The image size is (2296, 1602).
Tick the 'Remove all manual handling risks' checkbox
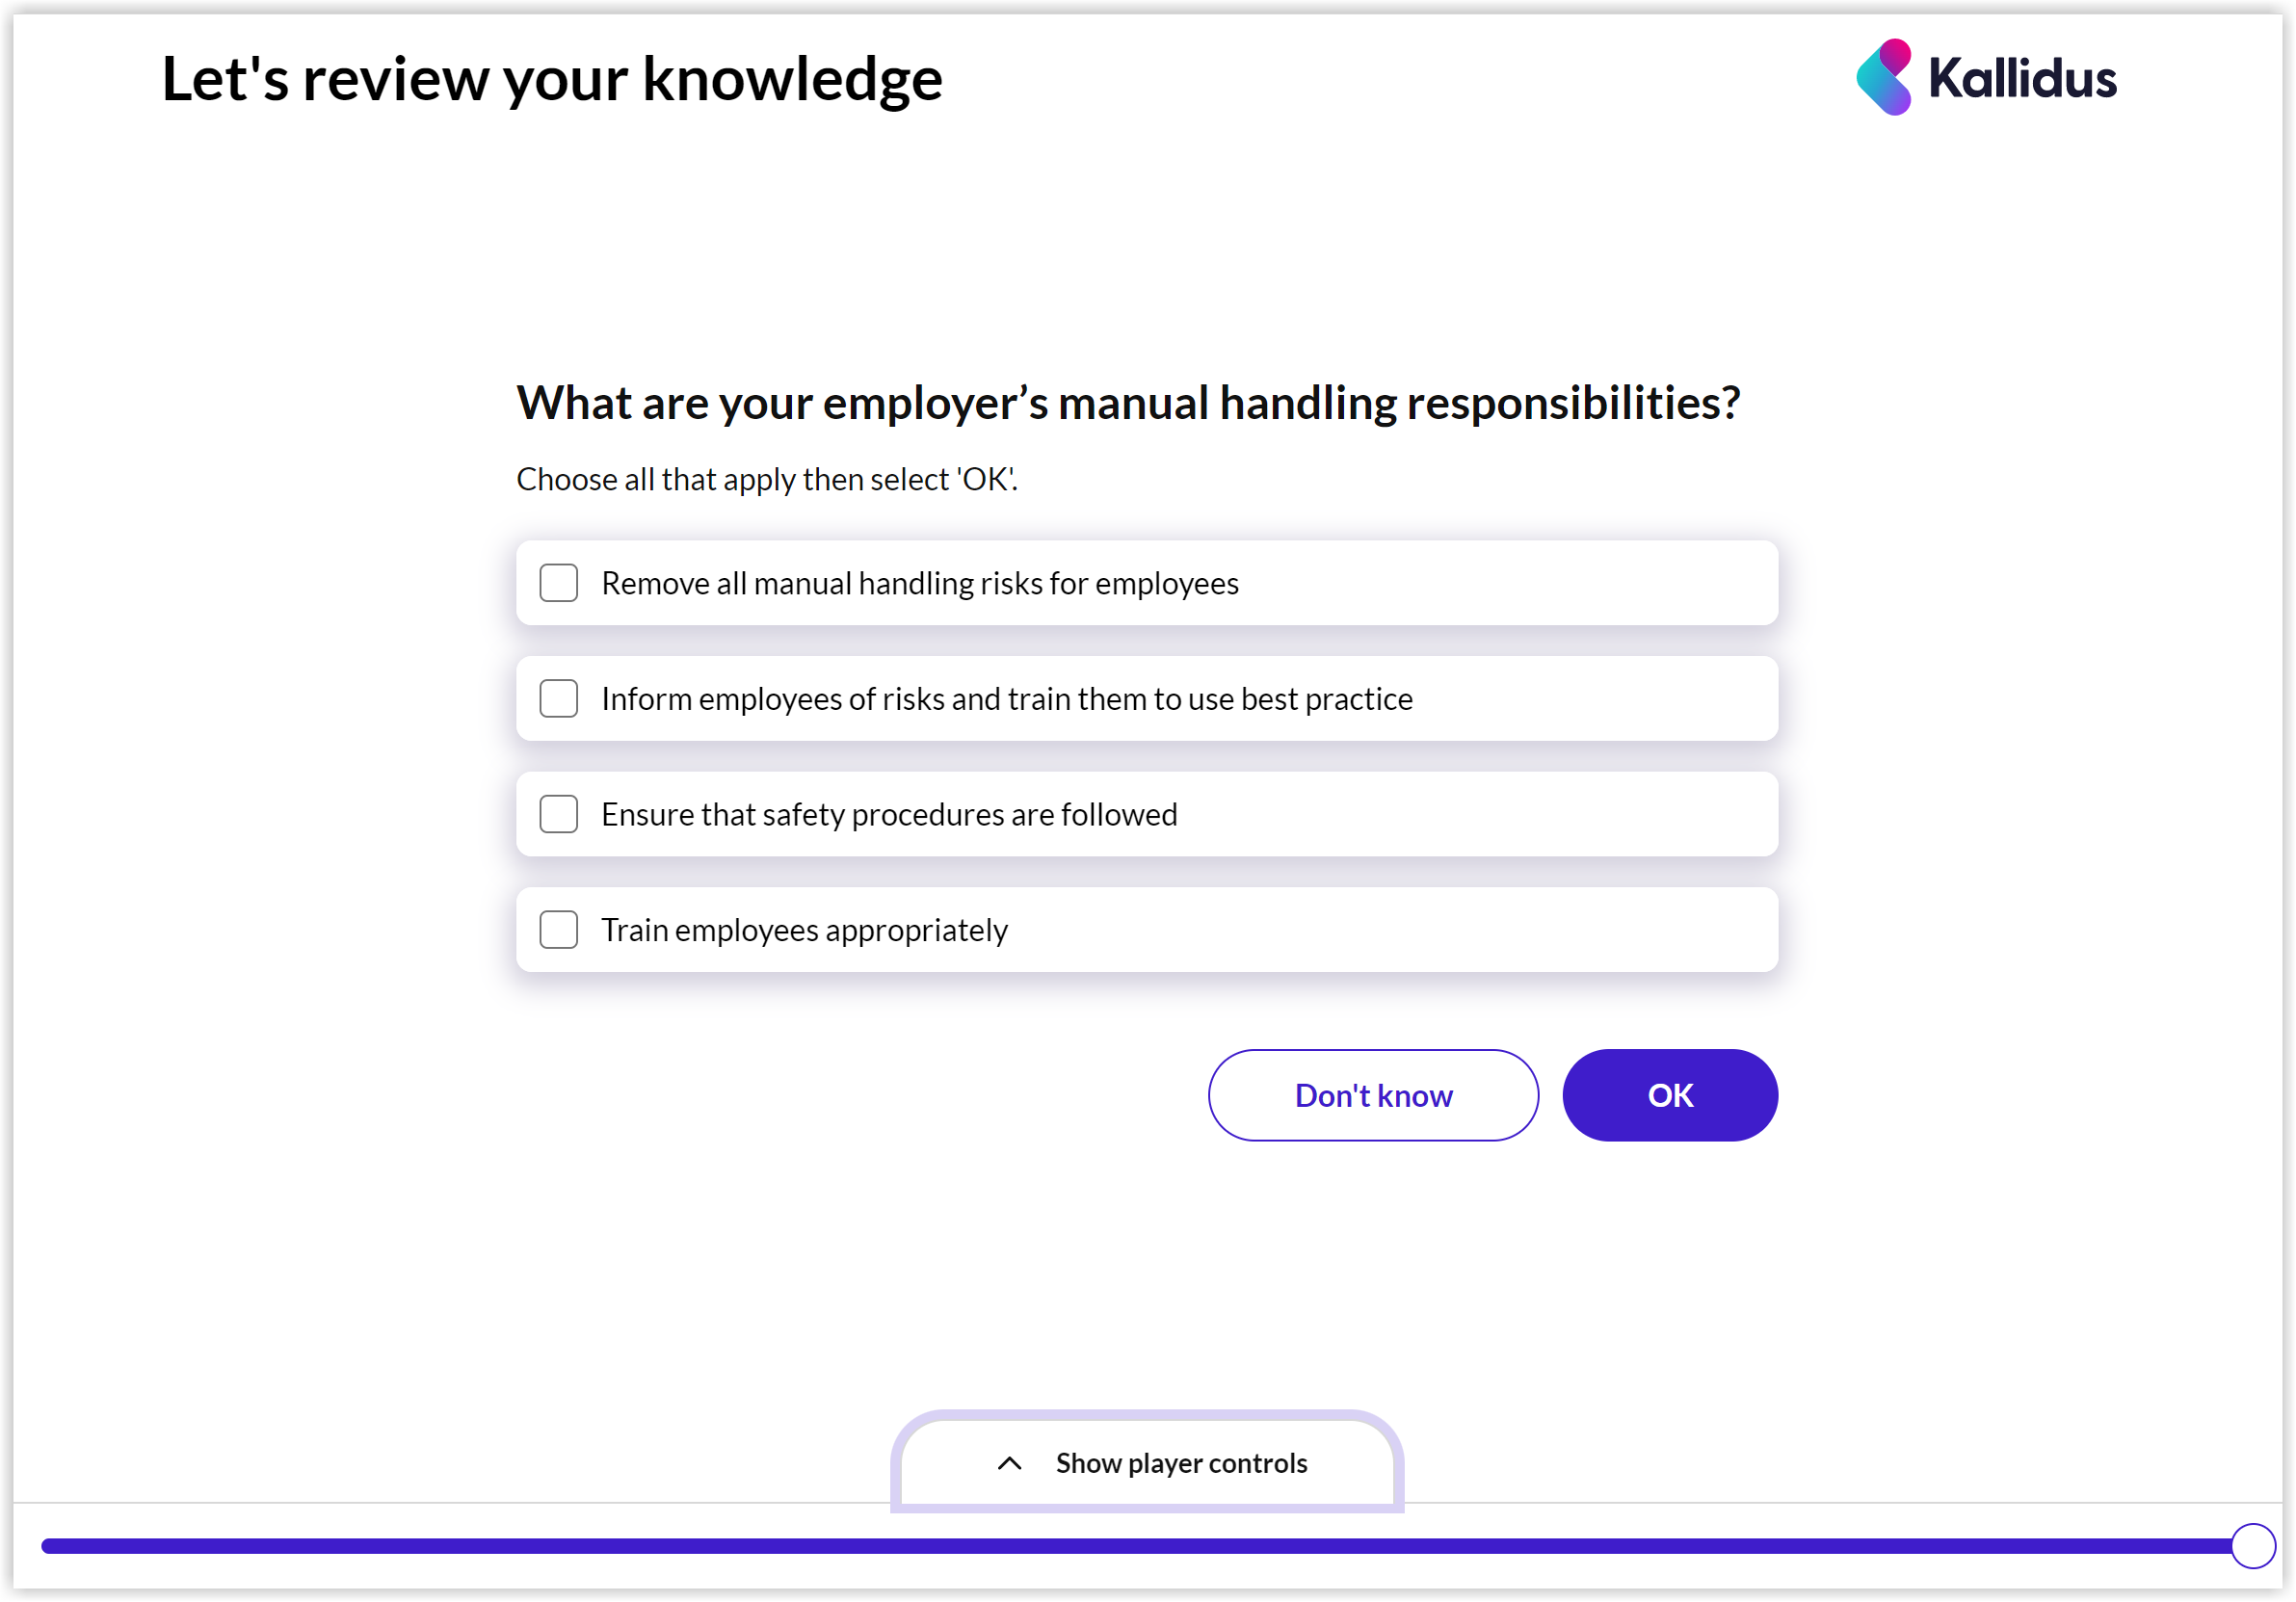pos(558,583)
